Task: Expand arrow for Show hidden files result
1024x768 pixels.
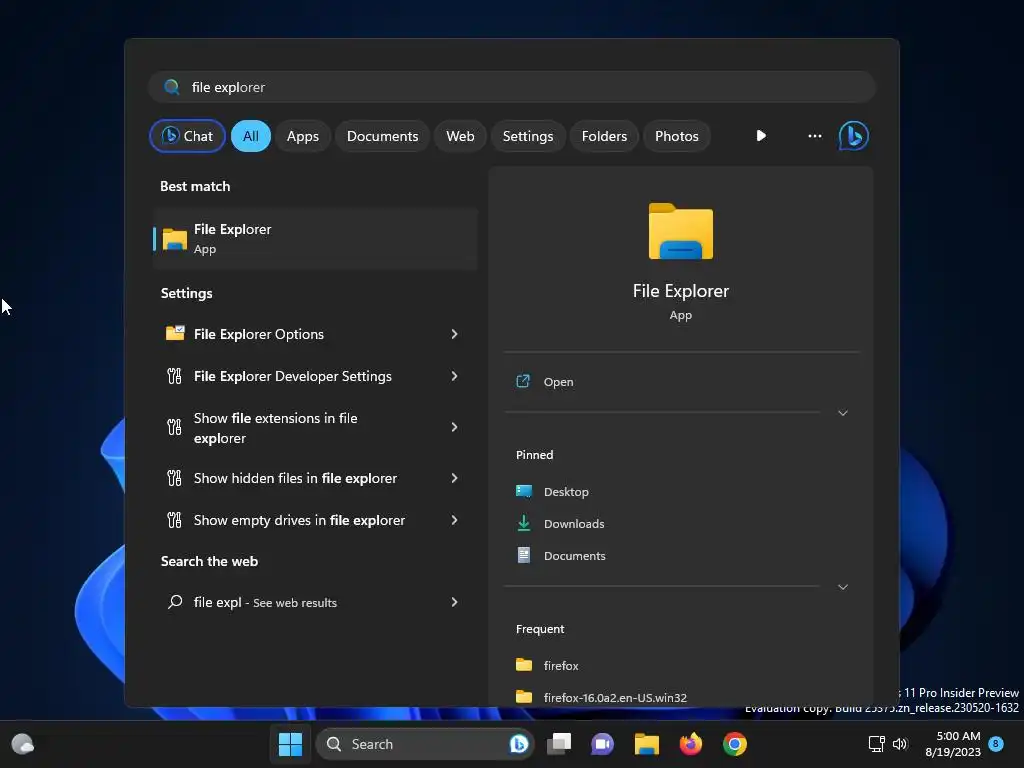Action: pos(454,478)
